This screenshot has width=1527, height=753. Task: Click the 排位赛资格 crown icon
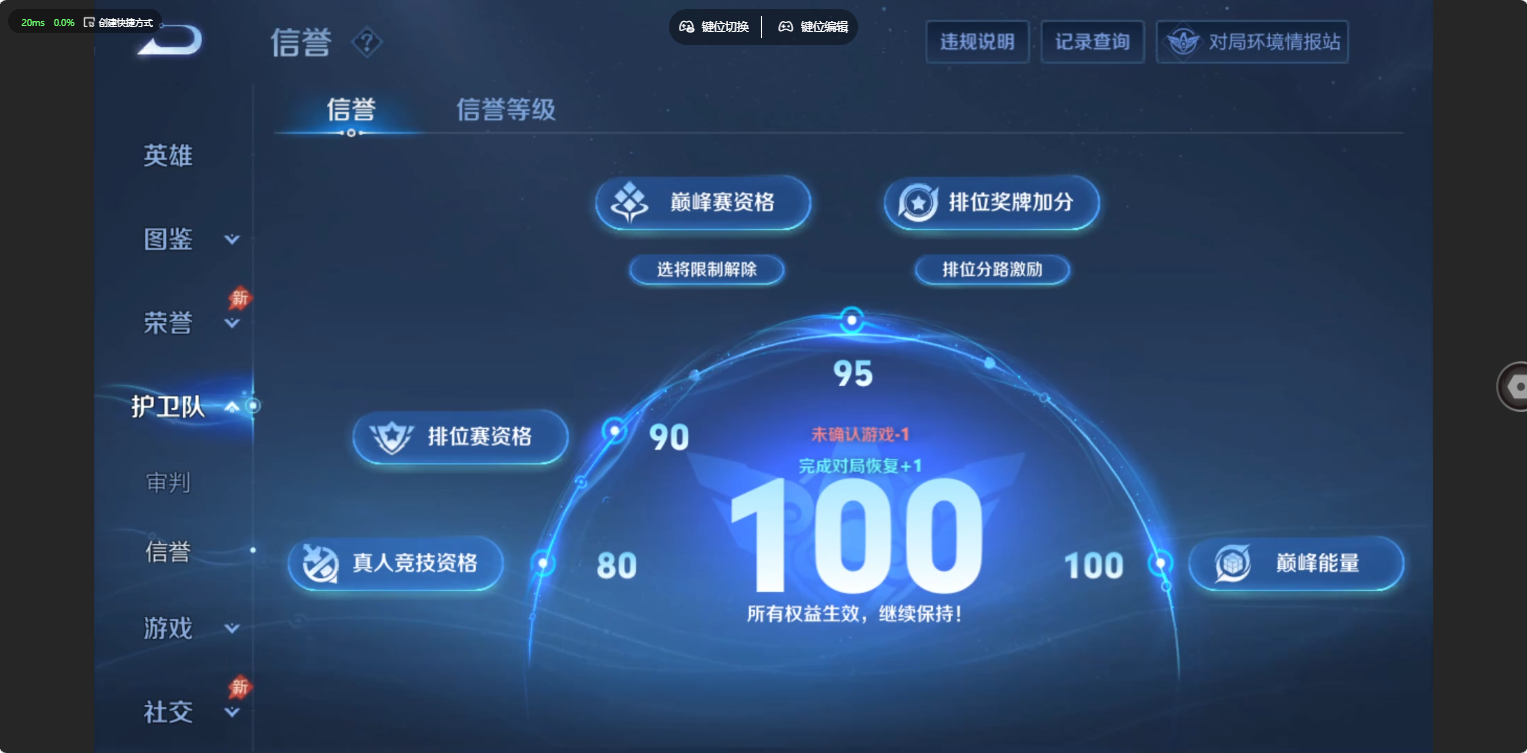click(x=391, y=438)
